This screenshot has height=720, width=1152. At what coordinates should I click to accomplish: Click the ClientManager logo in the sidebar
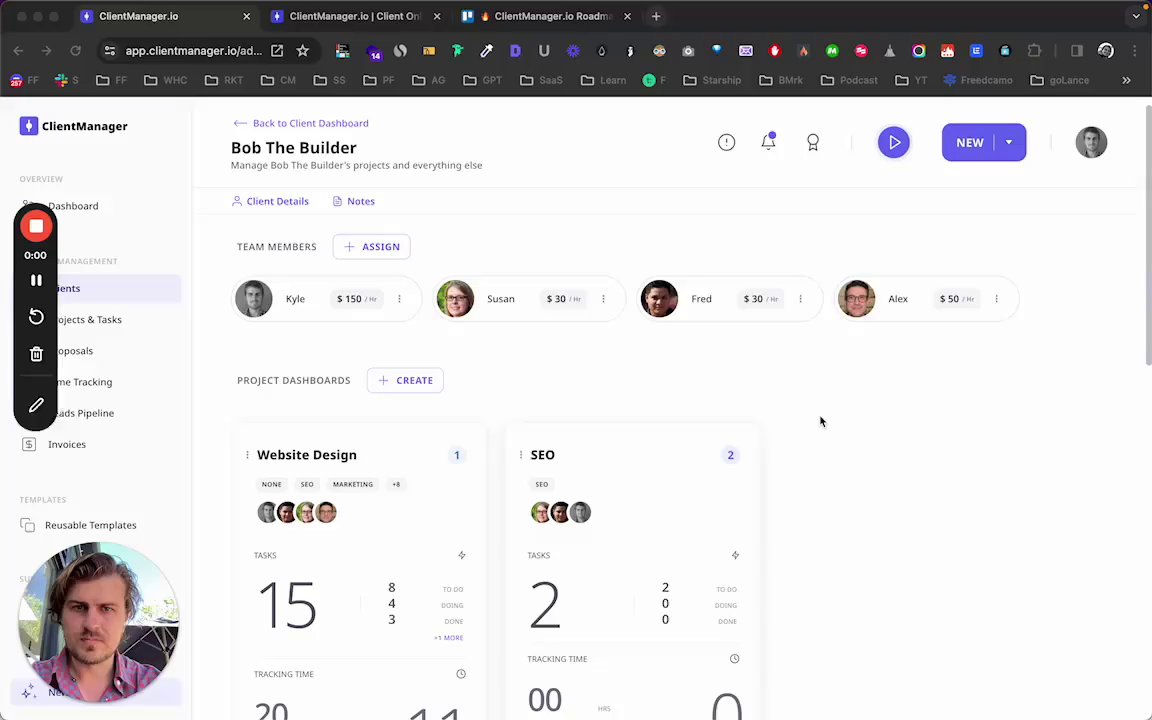[73, 126]
